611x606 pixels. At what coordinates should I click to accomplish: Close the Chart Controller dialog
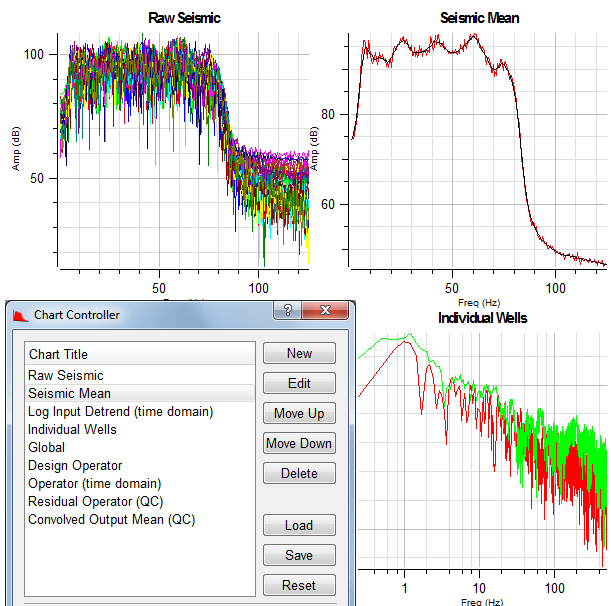325,310
